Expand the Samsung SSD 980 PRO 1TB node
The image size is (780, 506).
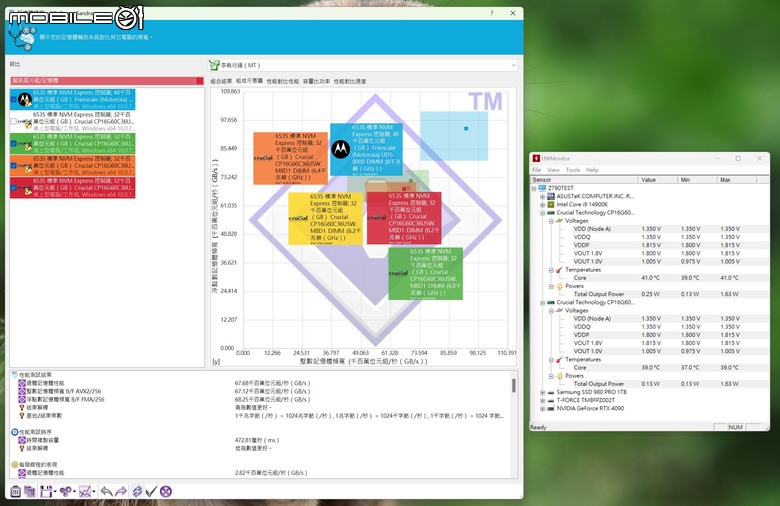coord(542,392)
